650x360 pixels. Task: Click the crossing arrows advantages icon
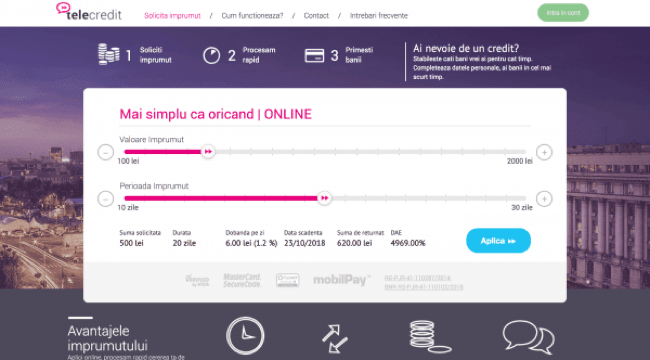pyautogui.click(x=335, y=339)
